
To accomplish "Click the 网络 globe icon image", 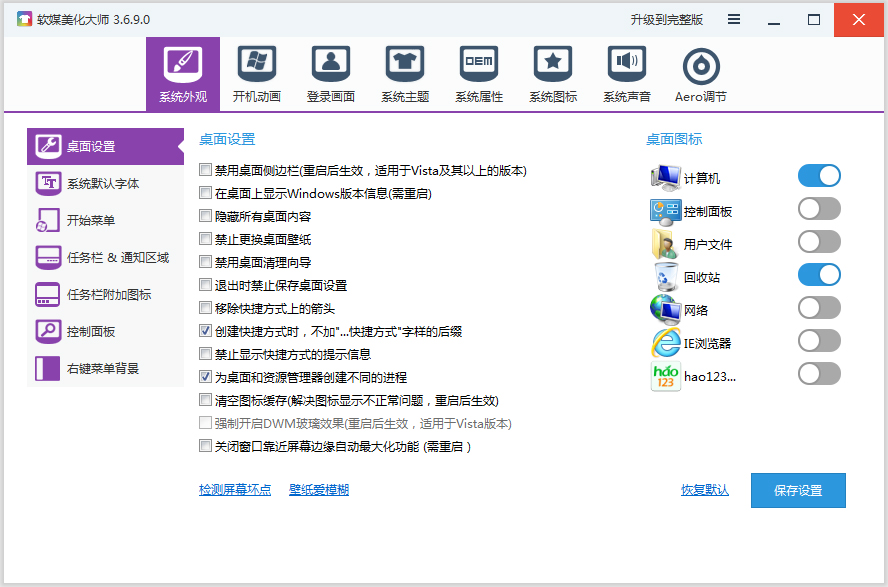I will pyautogui.click(x=665, y=310).
